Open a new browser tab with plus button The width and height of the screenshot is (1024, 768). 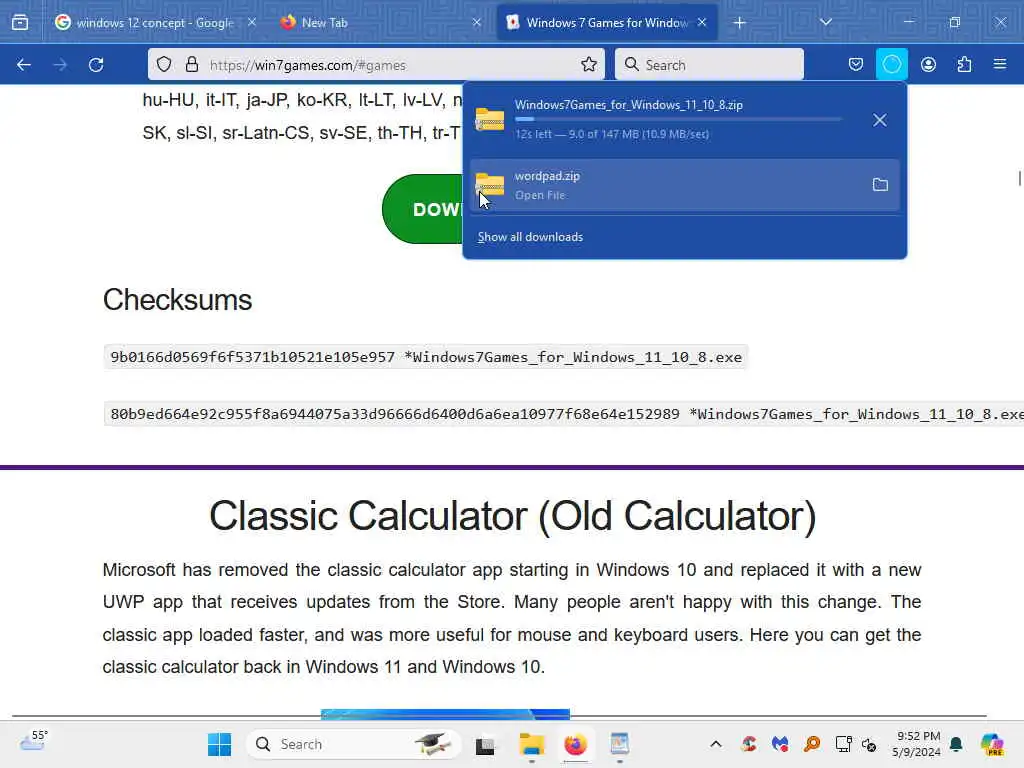(x=739, y=23)
